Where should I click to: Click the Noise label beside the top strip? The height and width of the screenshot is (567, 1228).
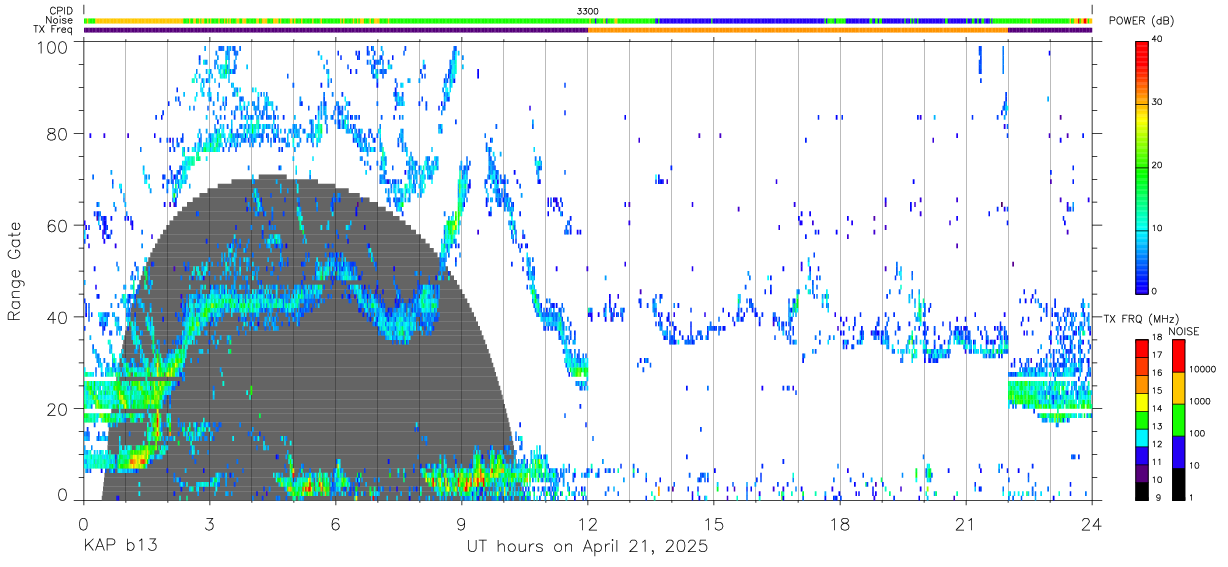pos(60,20)
